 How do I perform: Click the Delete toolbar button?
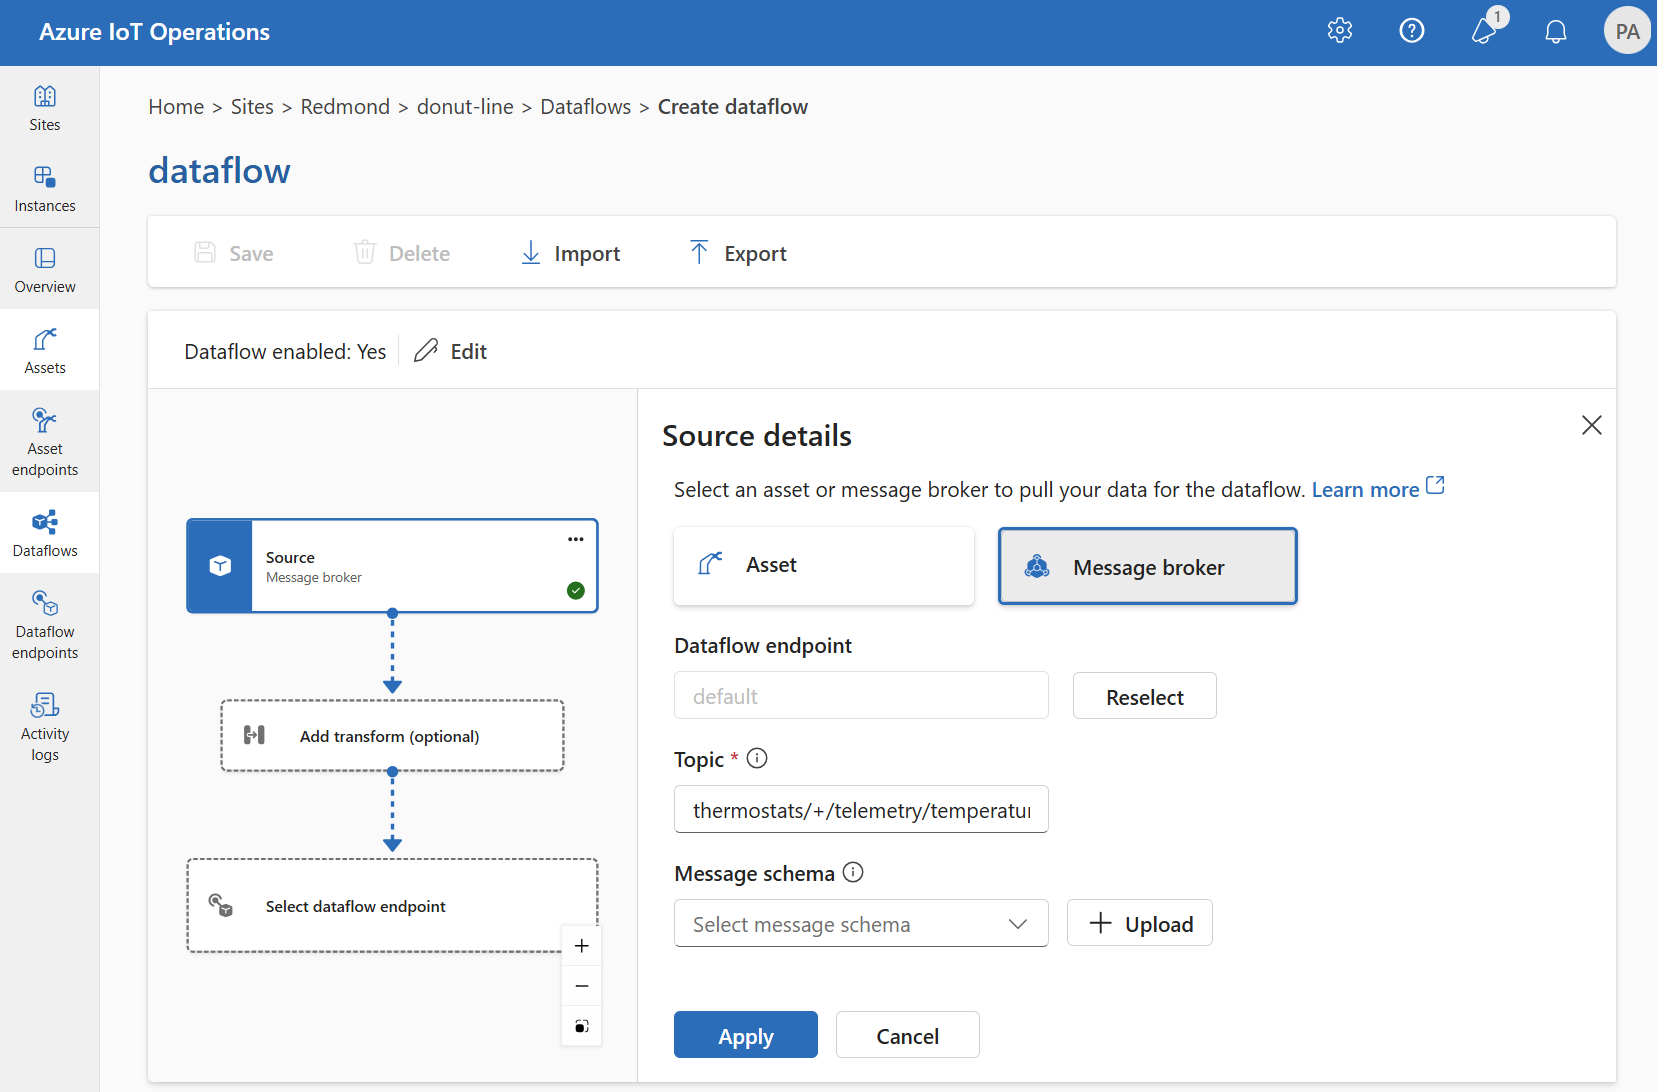(x=402, y=253)
